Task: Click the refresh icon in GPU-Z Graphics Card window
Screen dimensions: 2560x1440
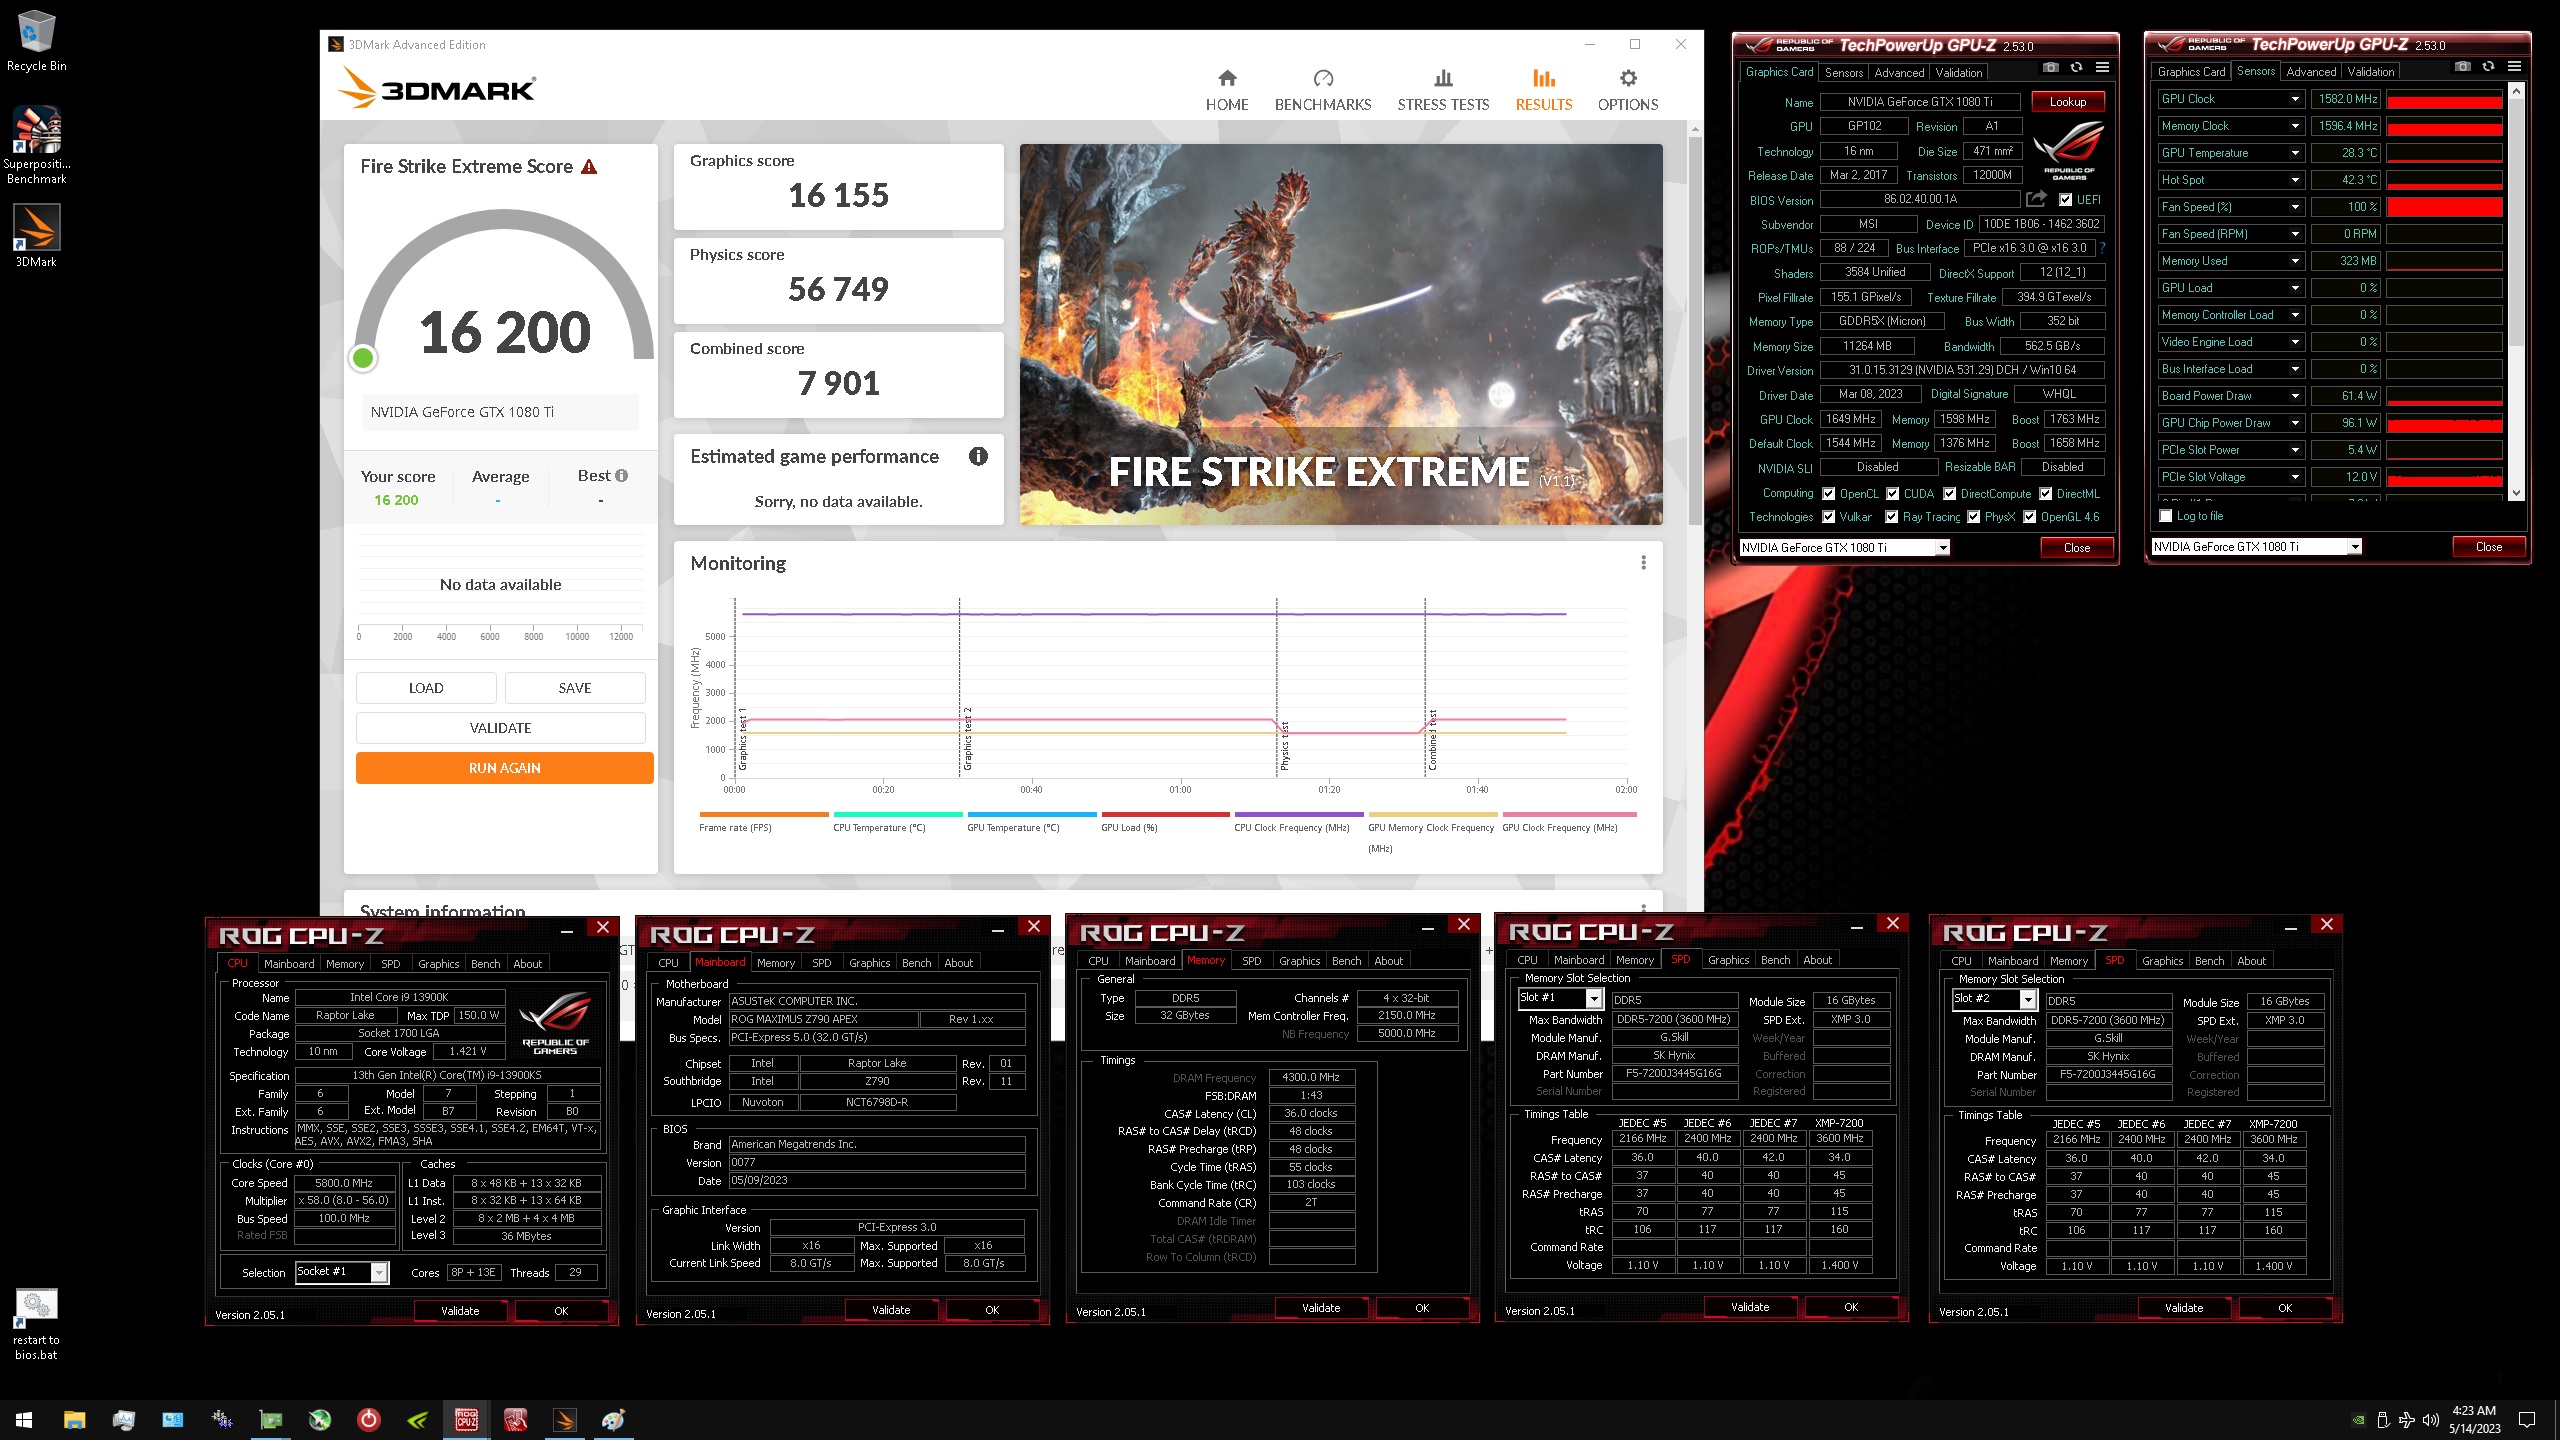Action: 2077,68
